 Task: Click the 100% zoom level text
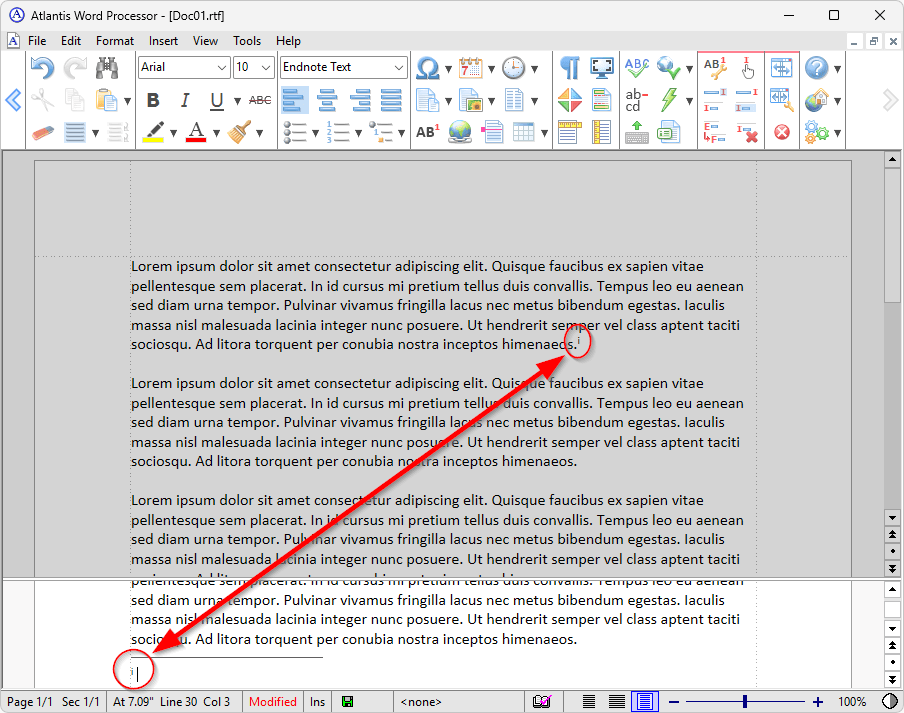click(x=852, y=701)
